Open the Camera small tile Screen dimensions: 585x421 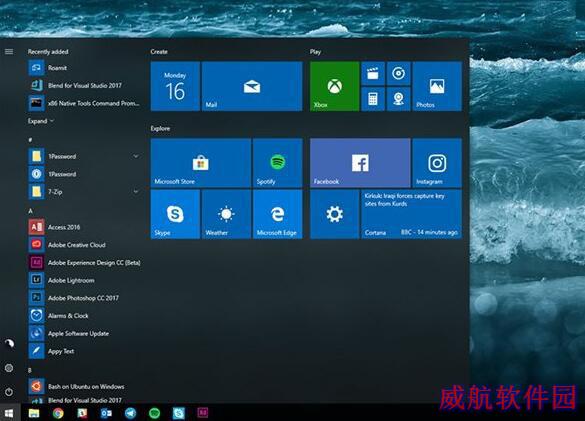click(398, 99)
